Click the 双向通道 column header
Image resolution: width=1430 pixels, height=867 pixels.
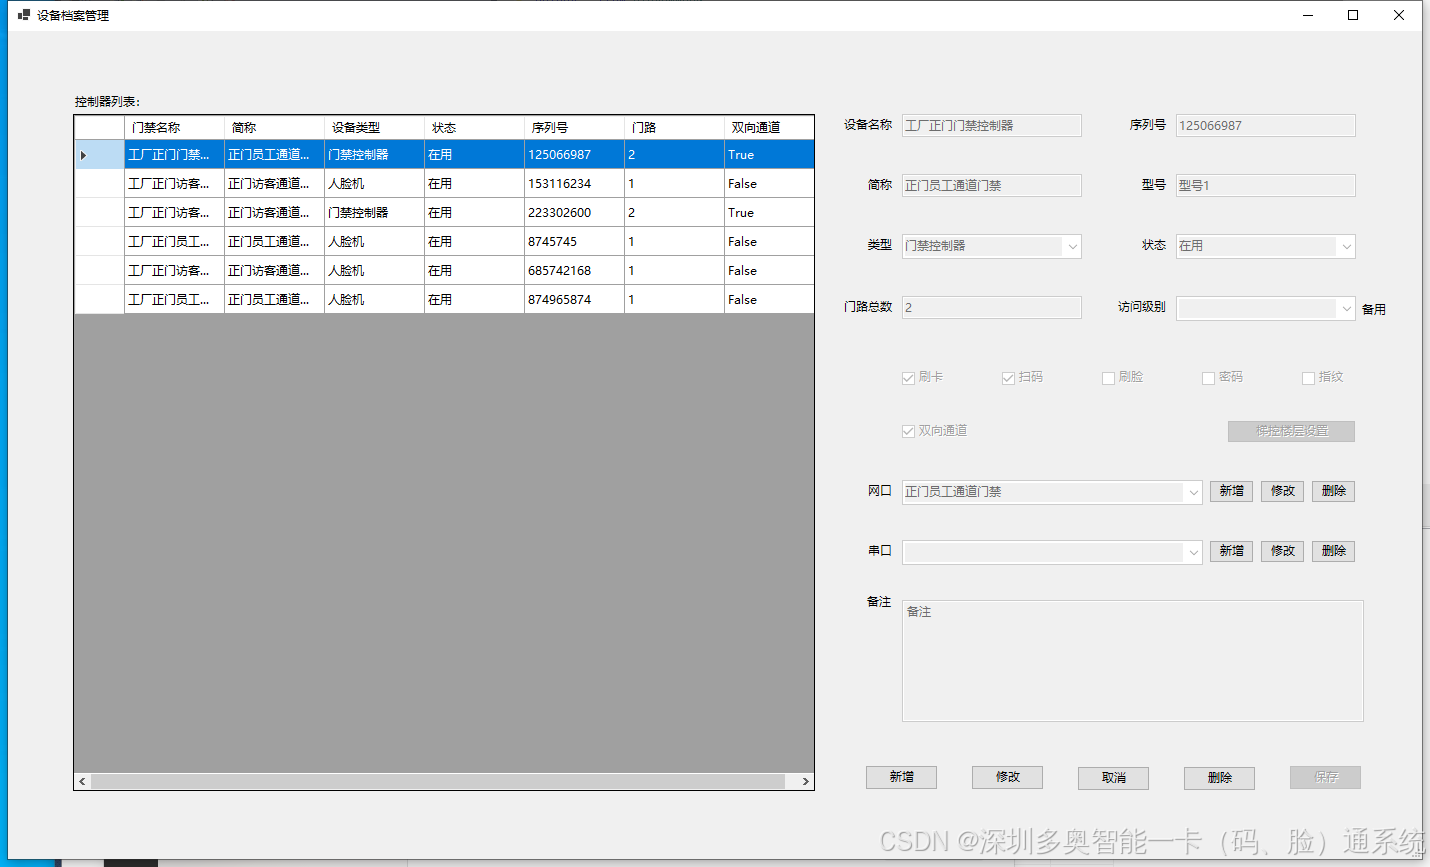pos(769,128)
